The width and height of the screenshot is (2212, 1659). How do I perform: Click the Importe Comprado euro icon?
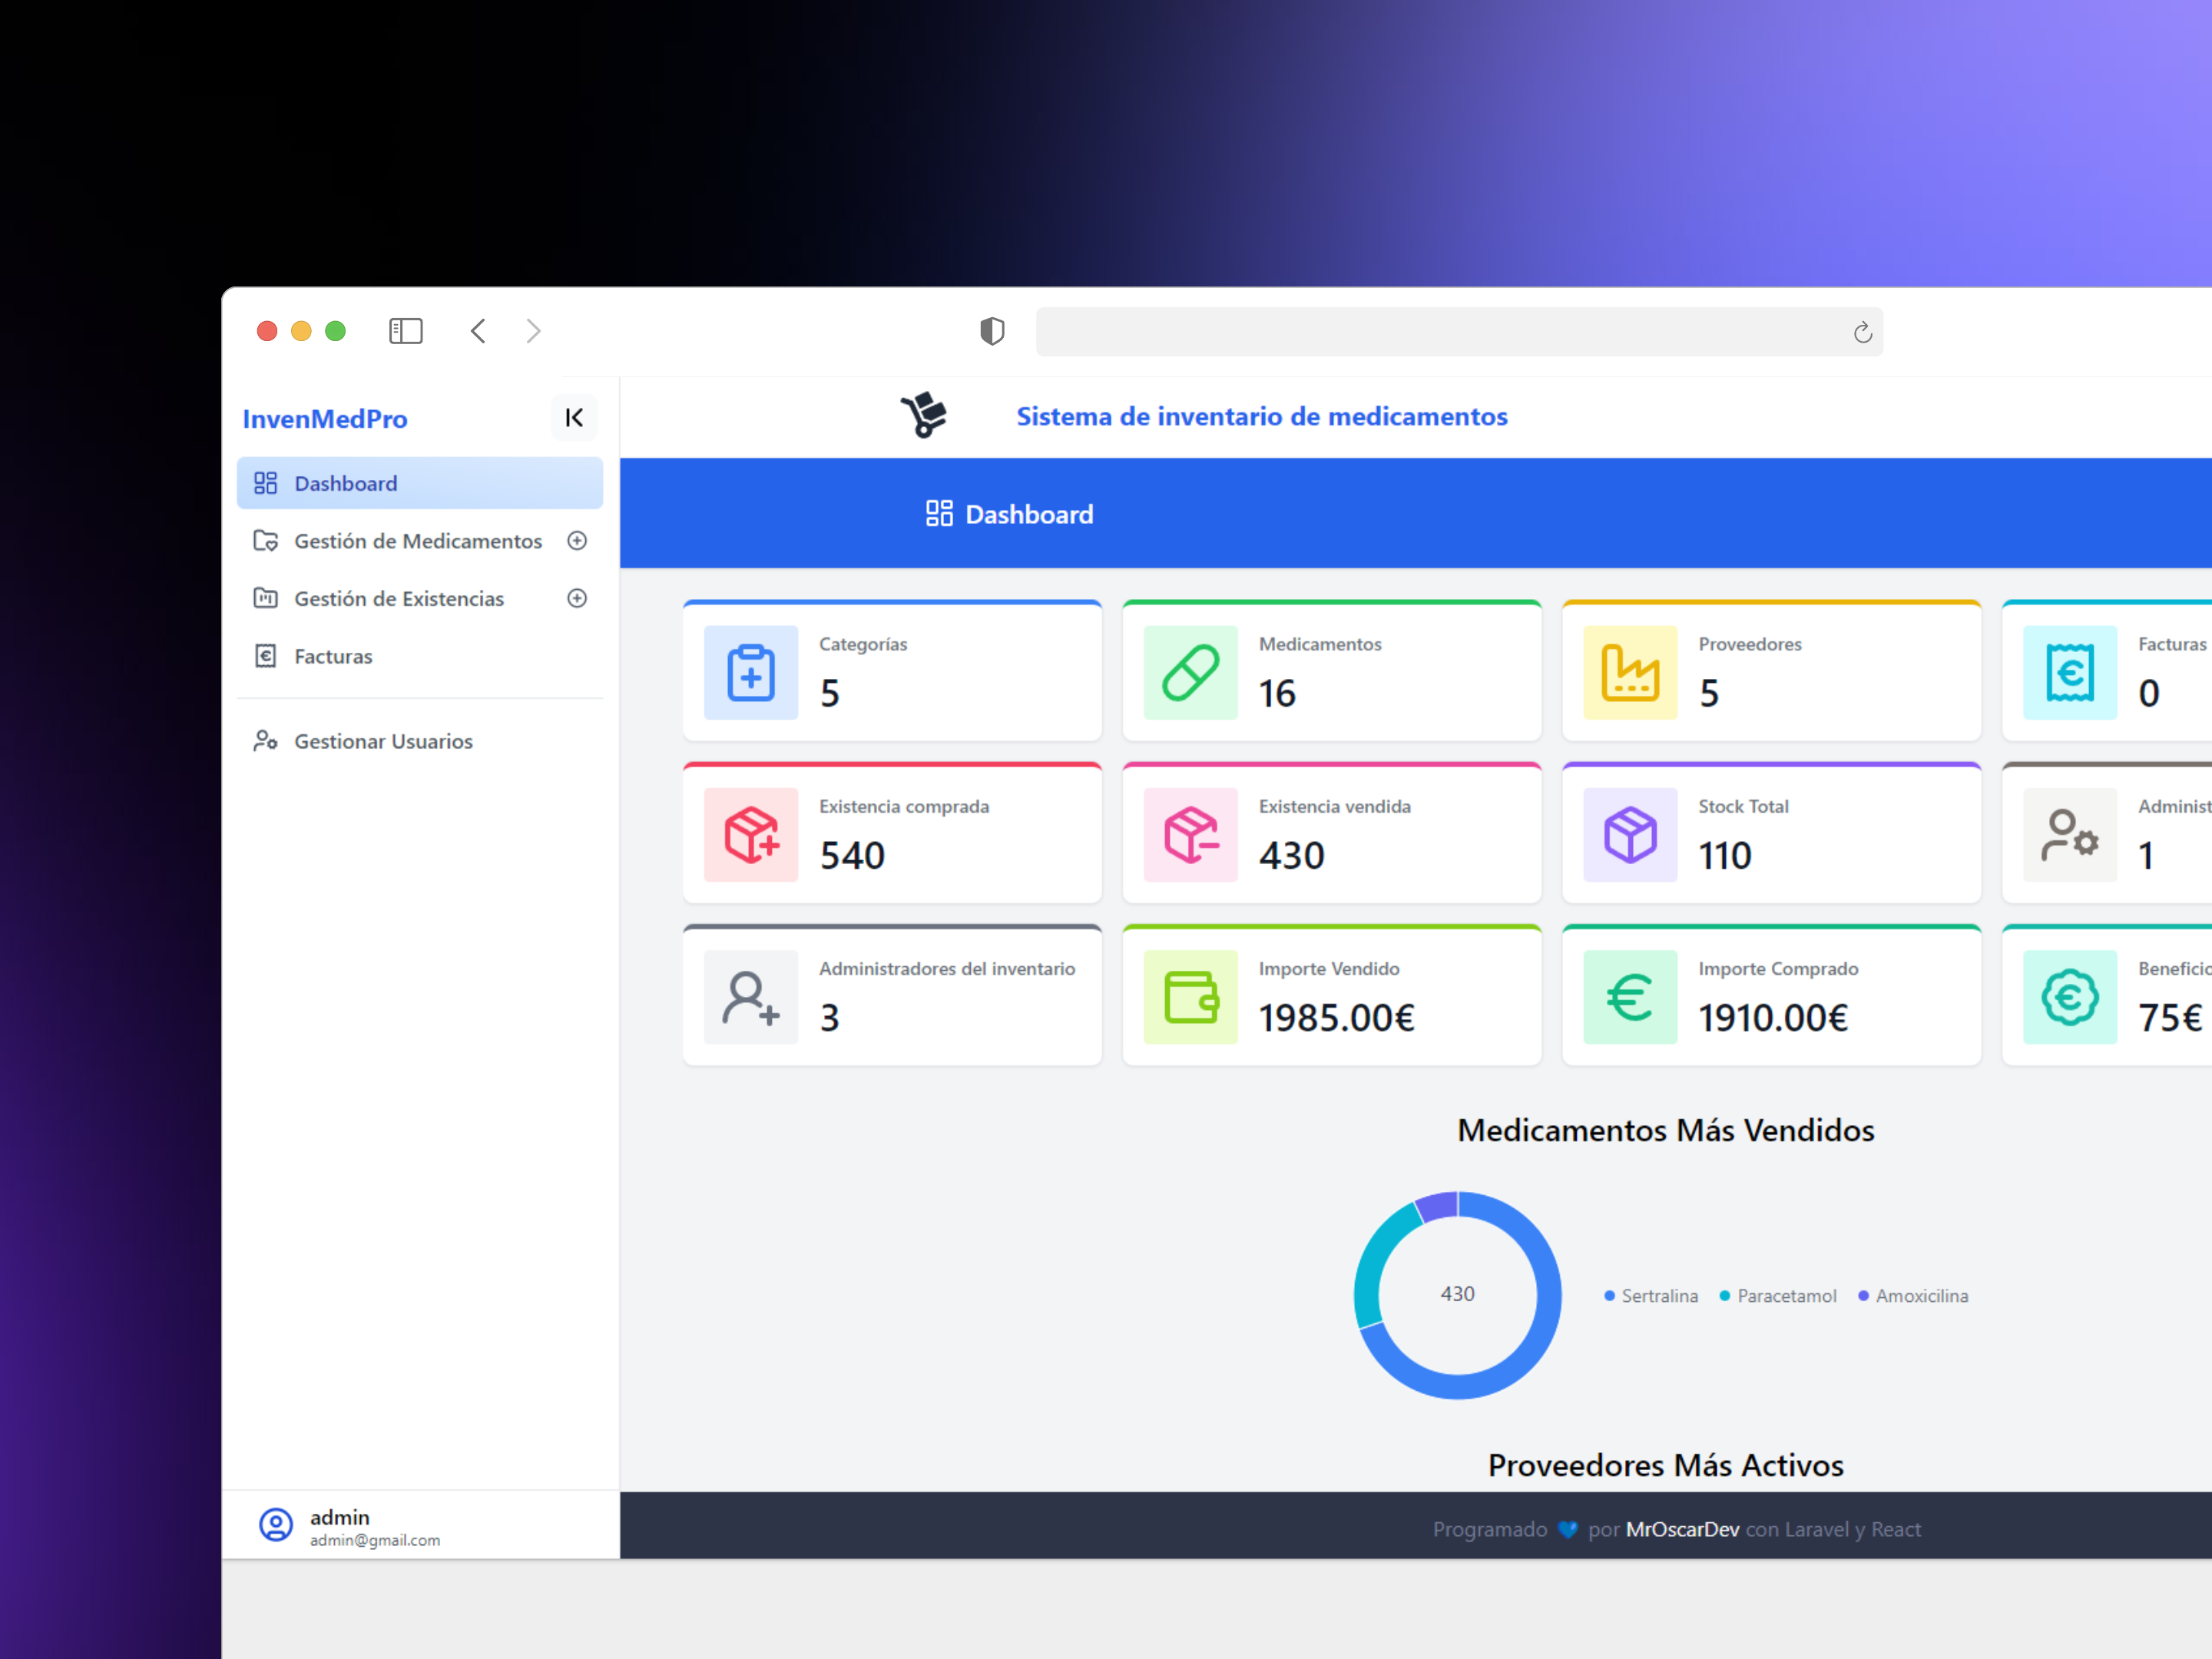click(x=1630, y=997)
